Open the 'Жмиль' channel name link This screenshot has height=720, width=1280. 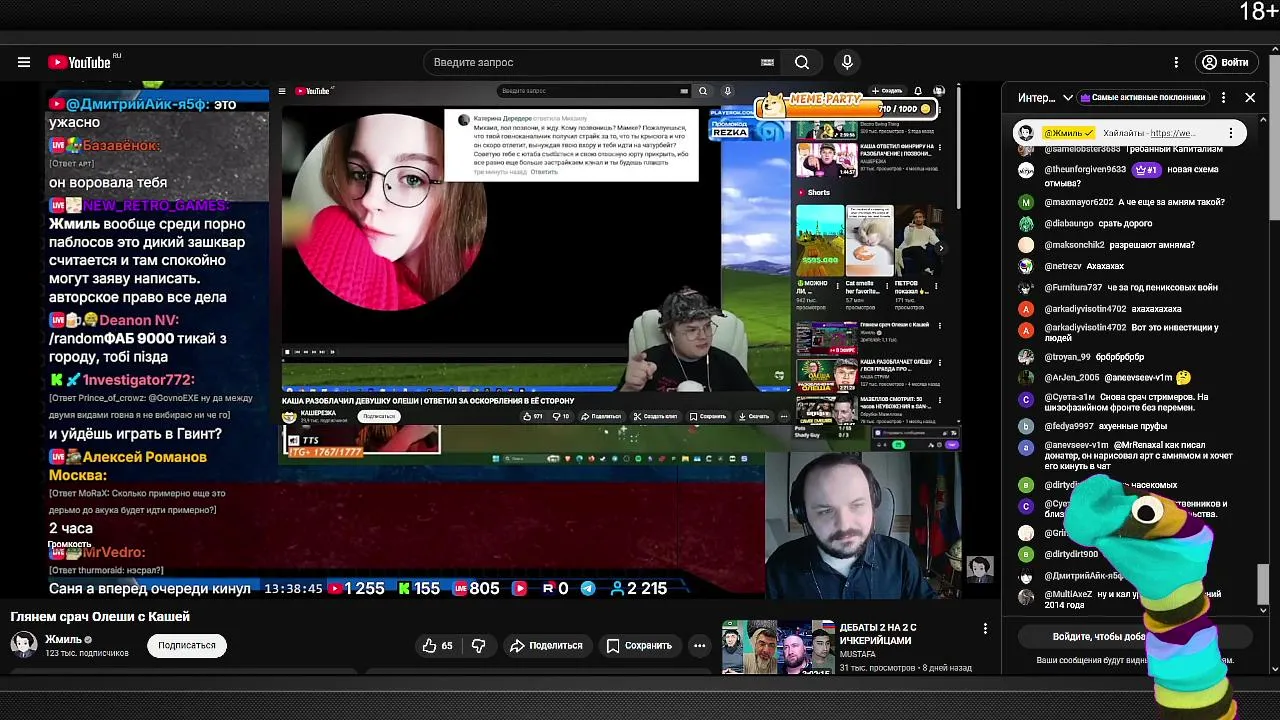63,639
